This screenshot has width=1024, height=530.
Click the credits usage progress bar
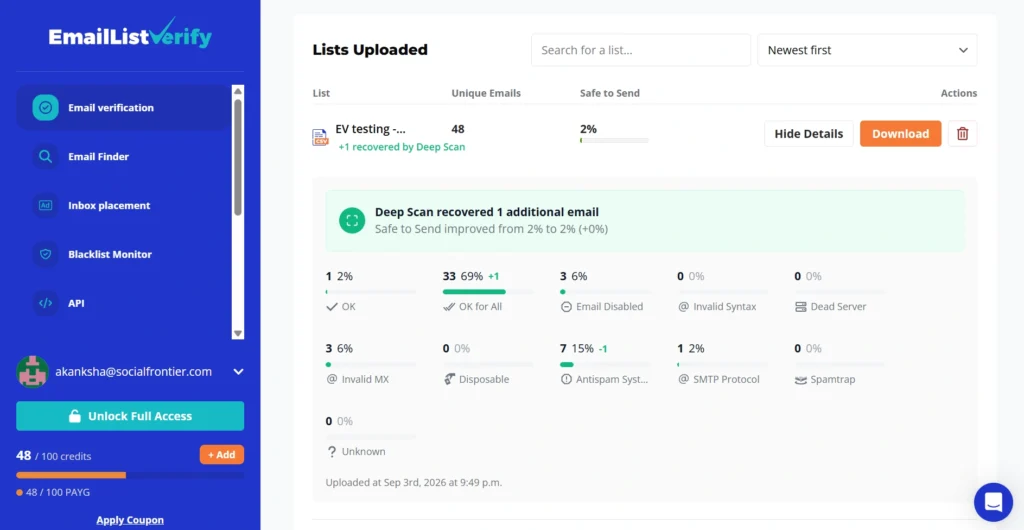pos(130,475)
